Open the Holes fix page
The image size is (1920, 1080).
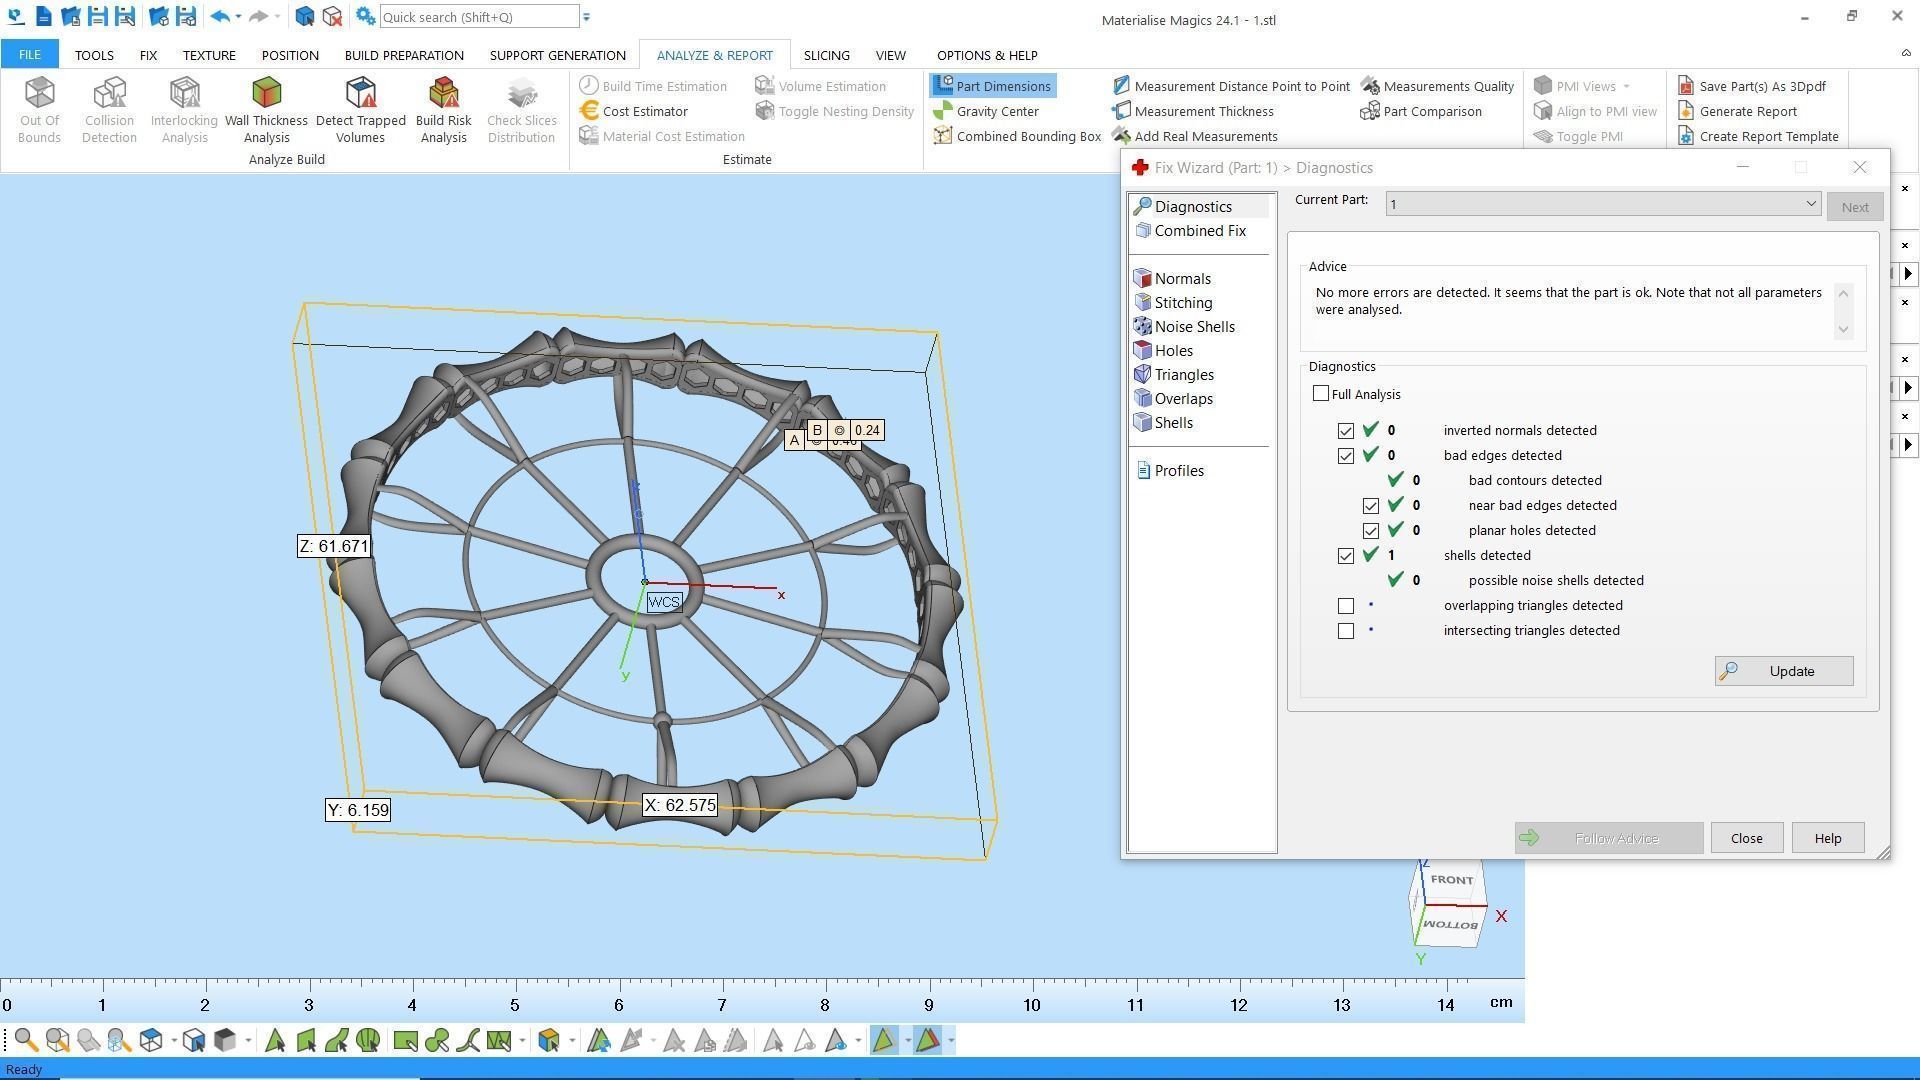click(x=1173, y=351)
